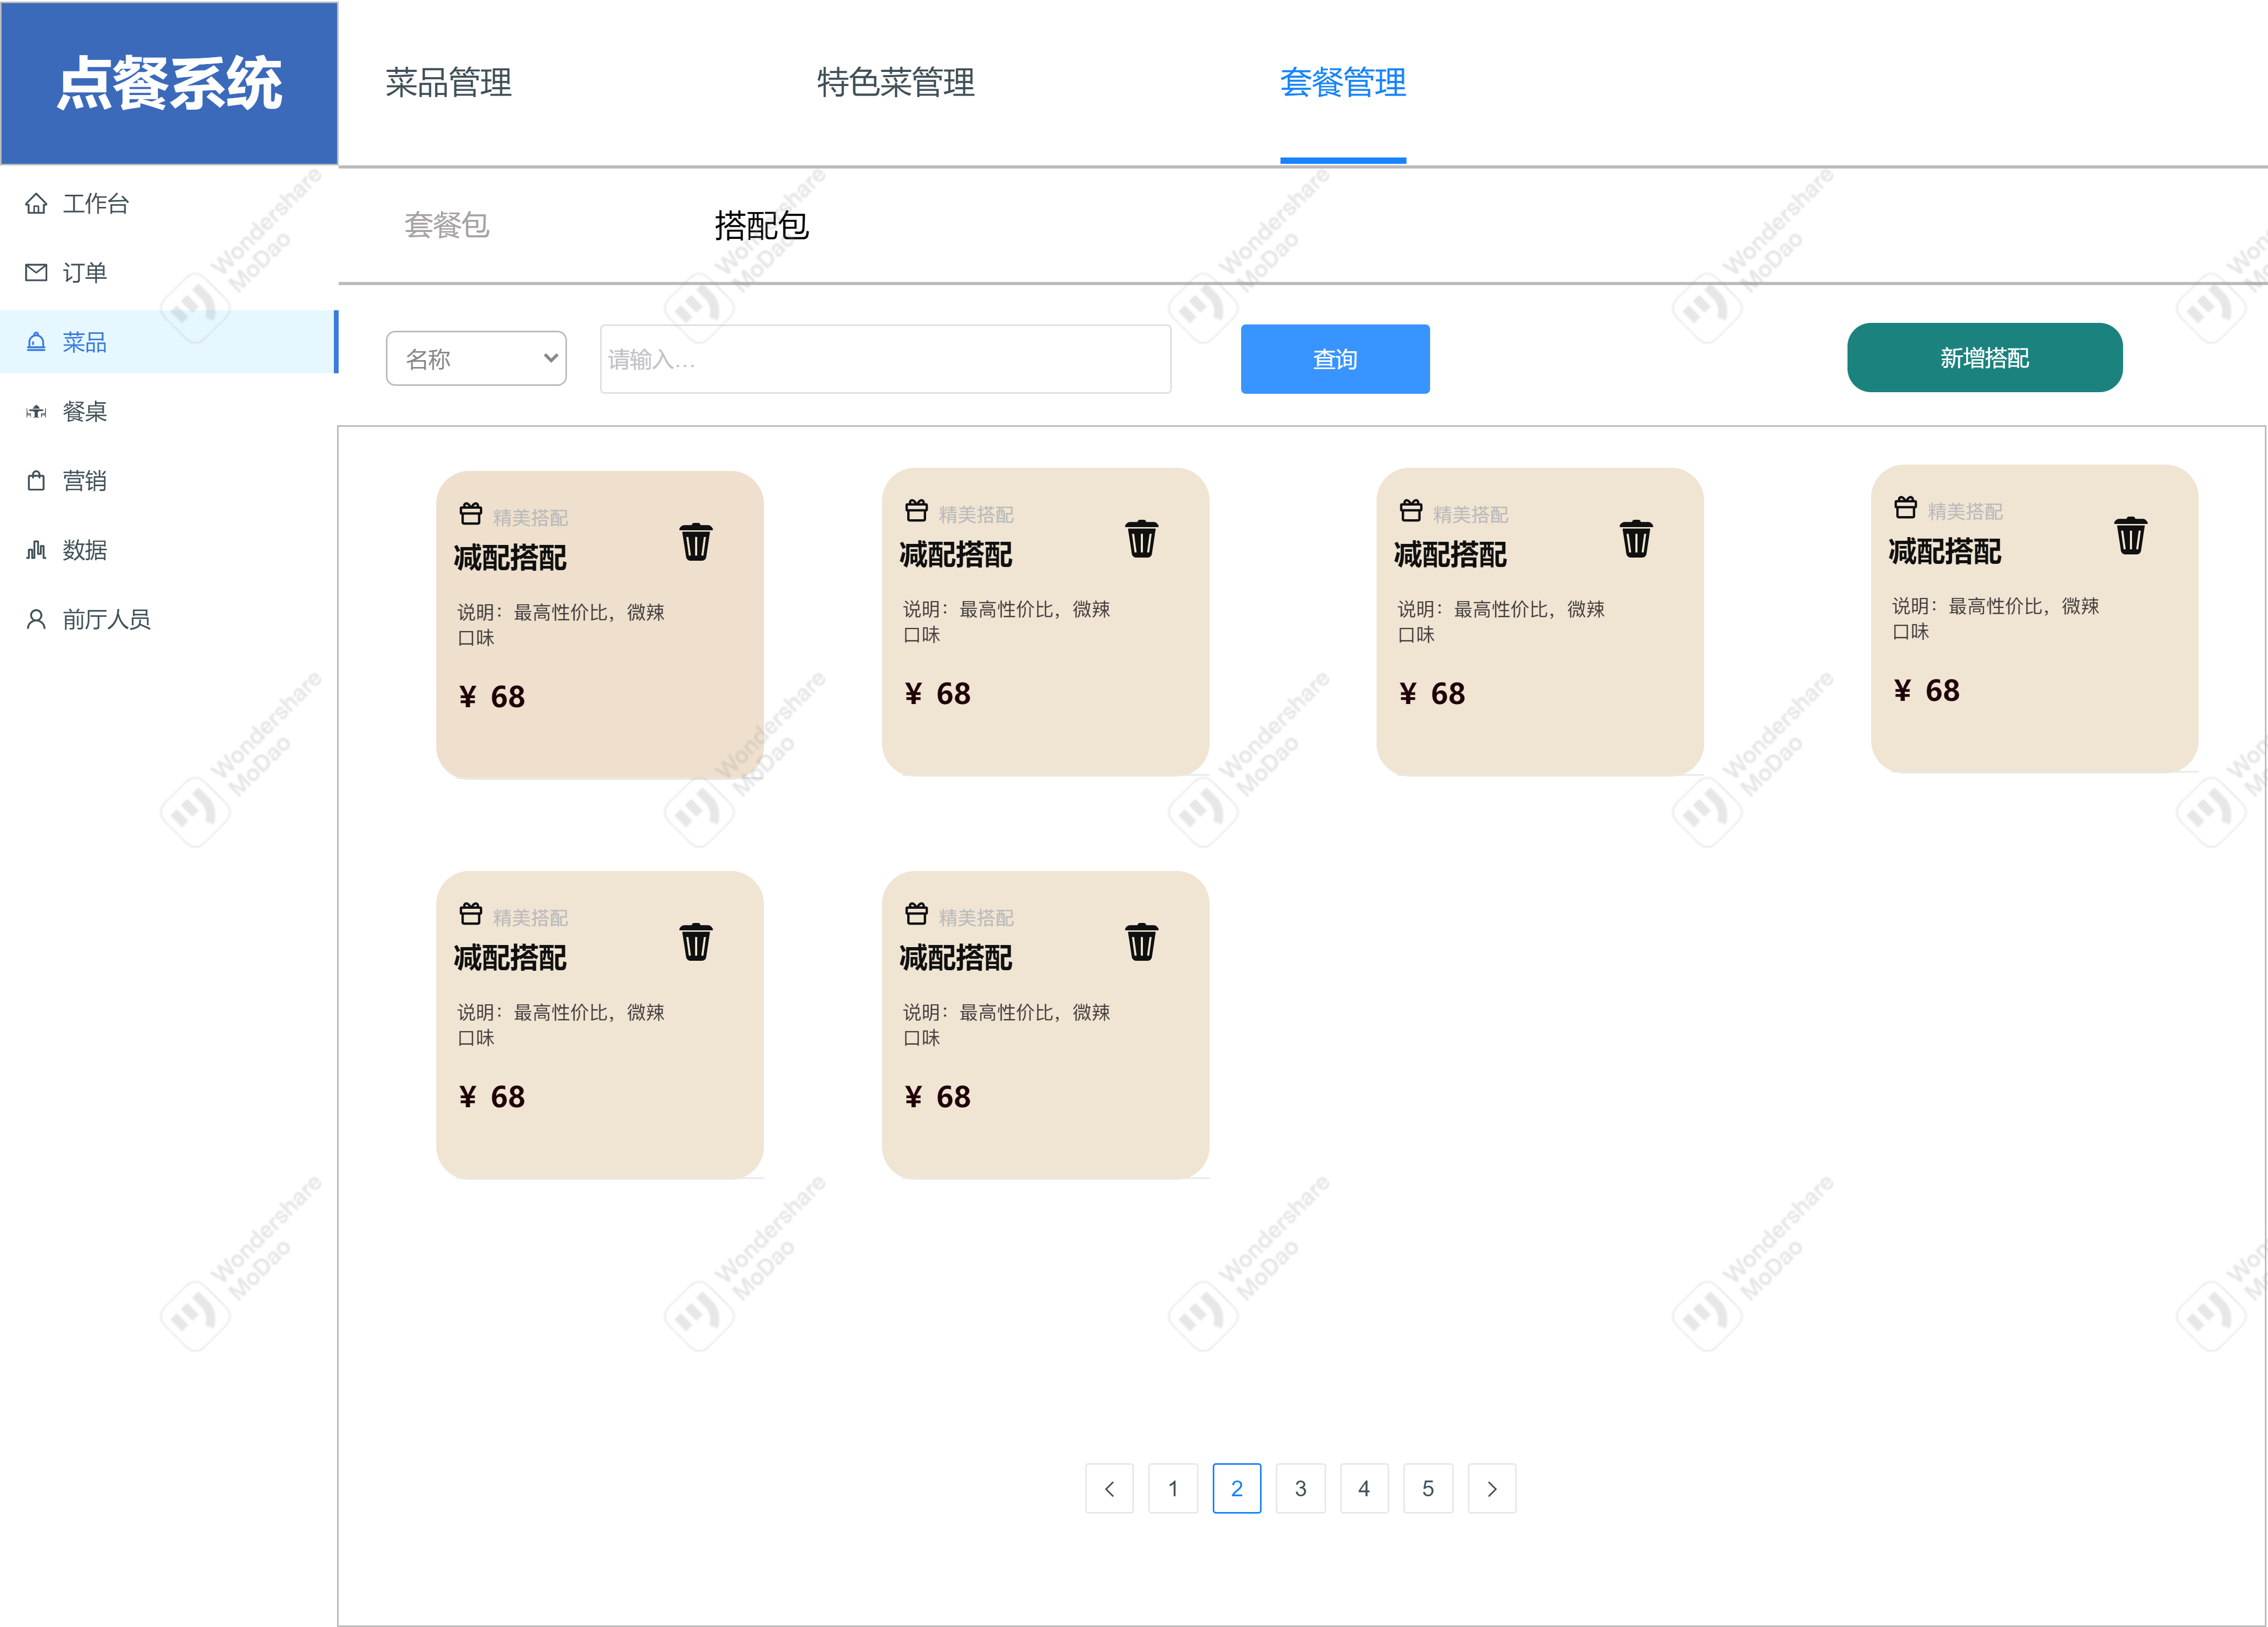Jump to page 3

point(1301,1489)
